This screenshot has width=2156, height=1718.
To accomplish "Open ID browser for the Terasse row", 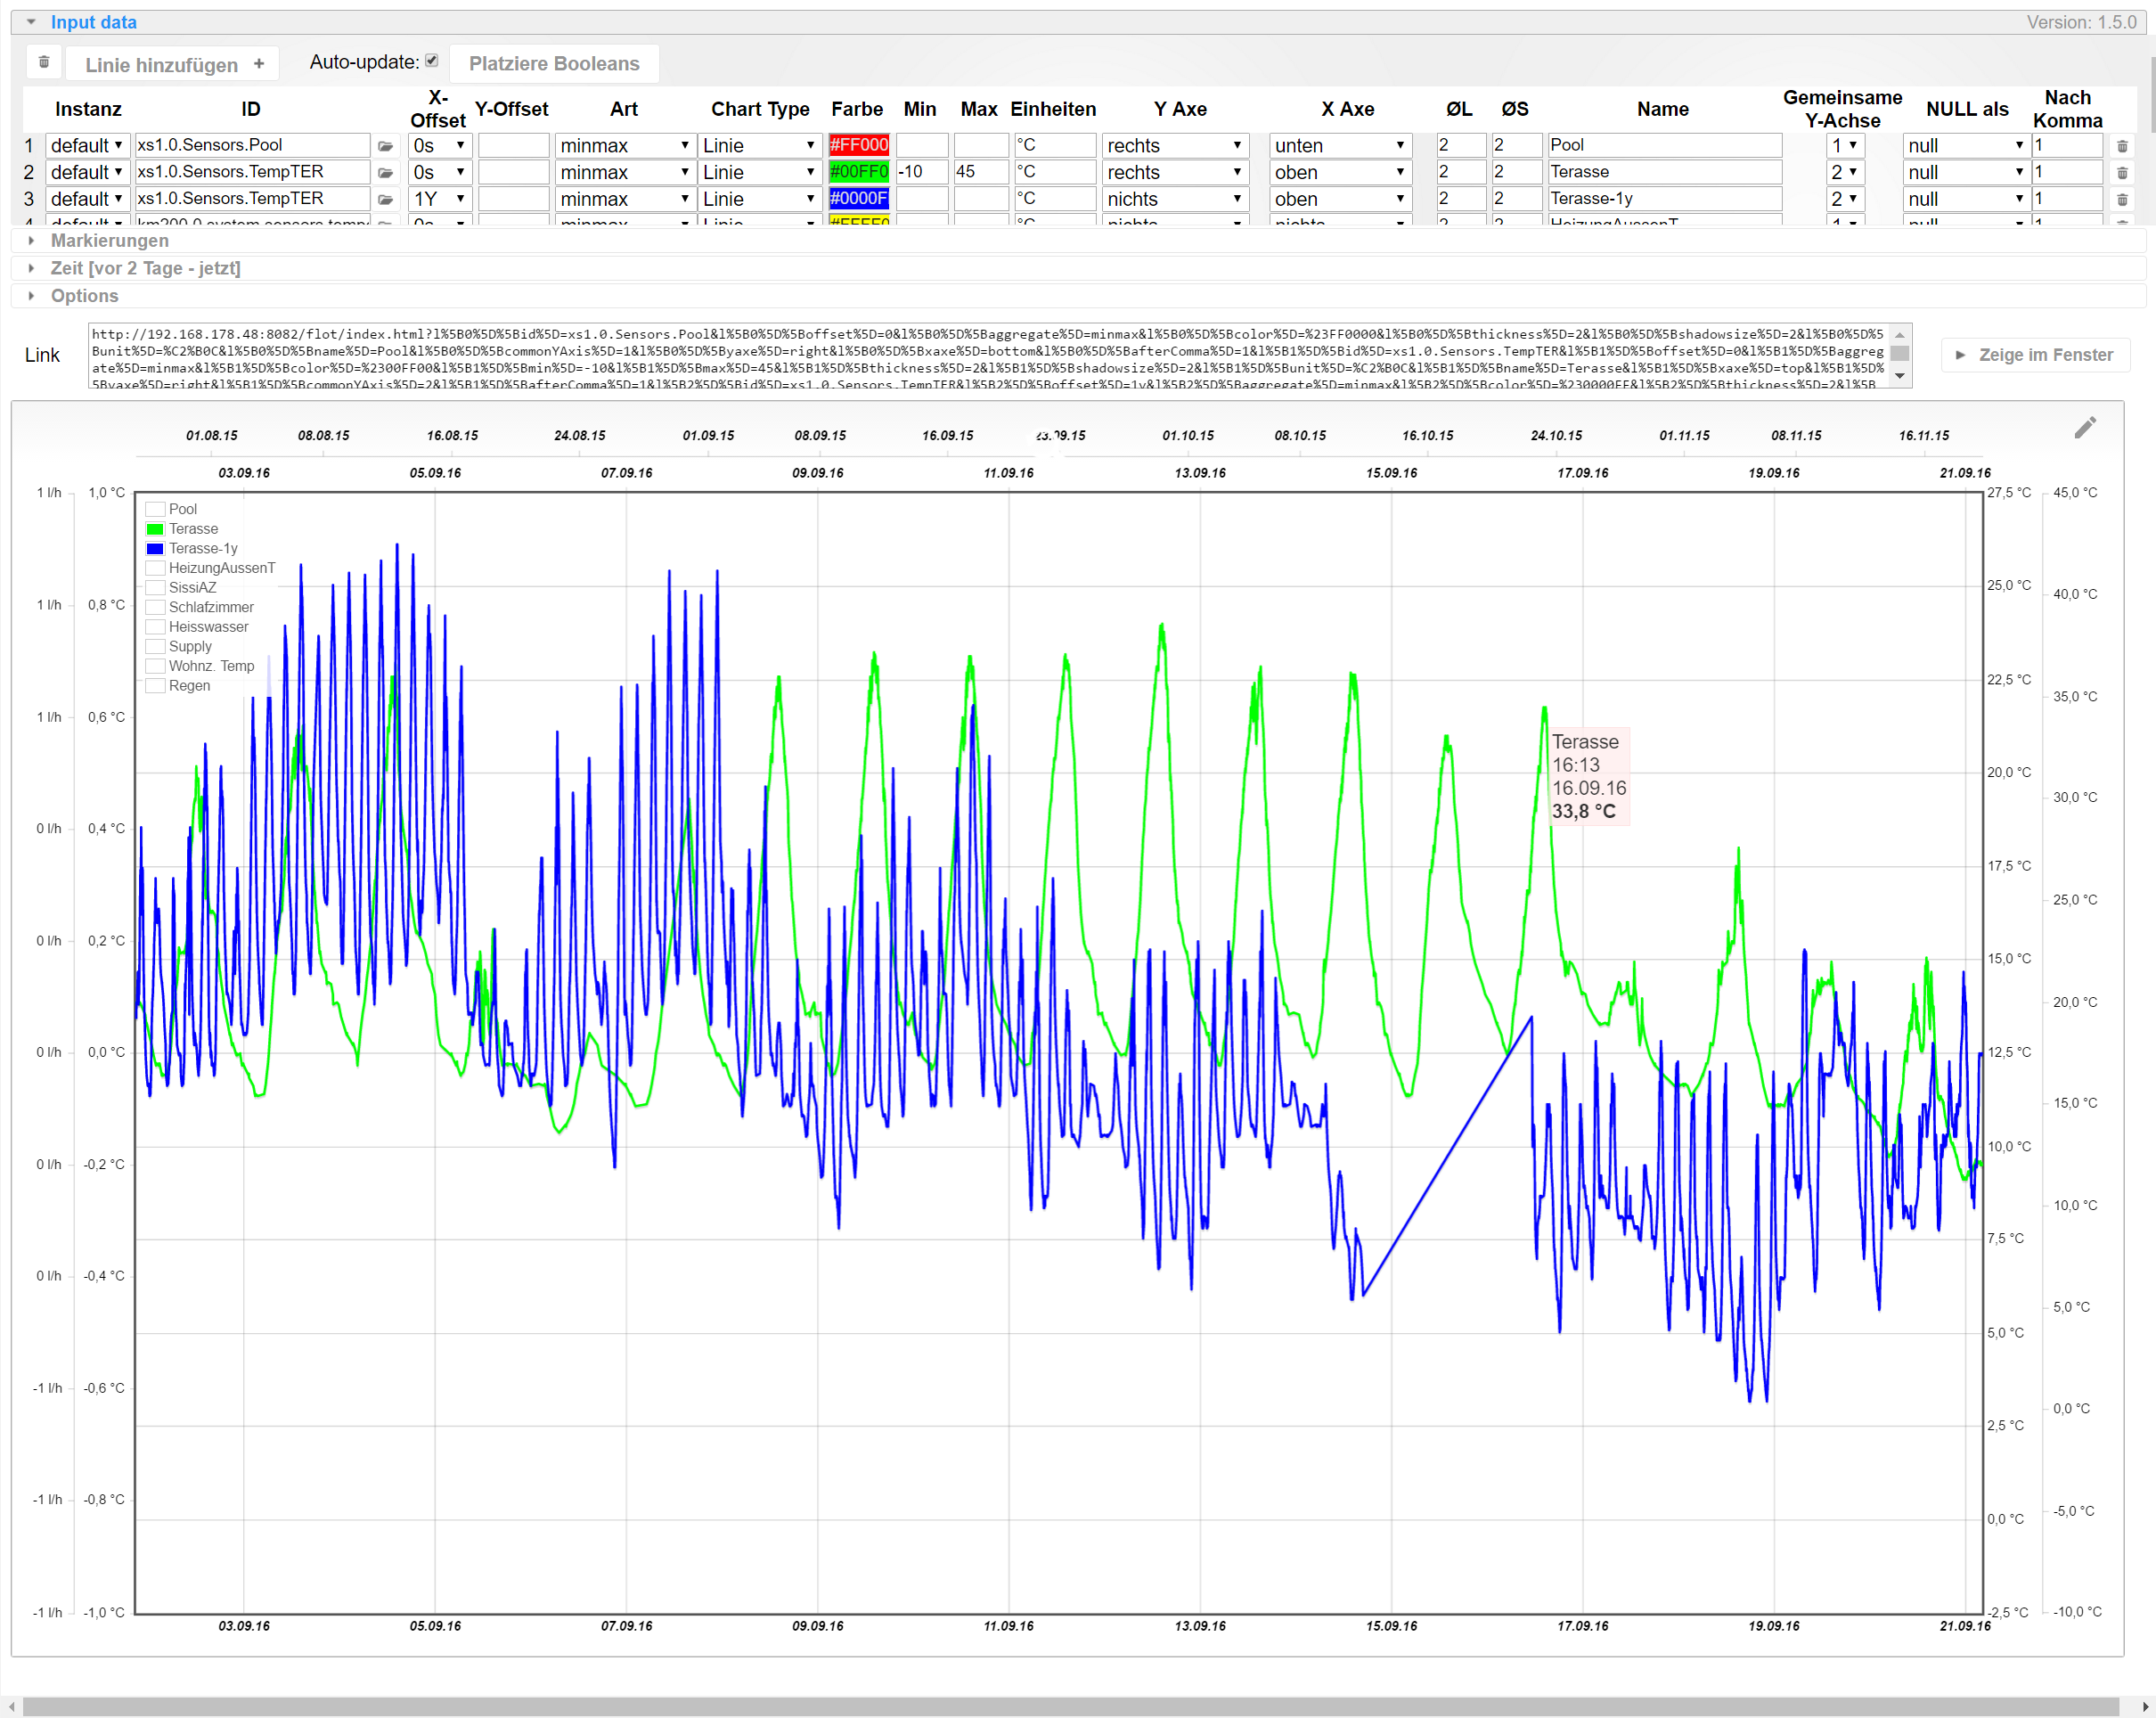I will point(385,173).
